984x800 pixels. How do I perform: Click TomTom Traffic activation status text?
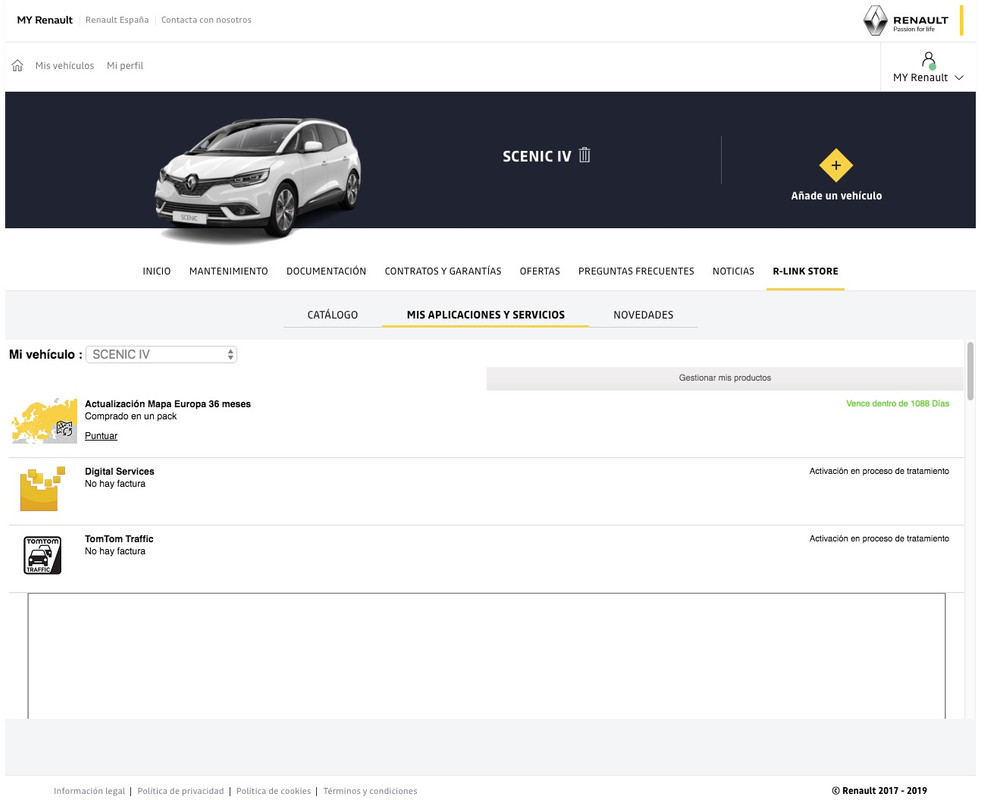pos(879,539)
